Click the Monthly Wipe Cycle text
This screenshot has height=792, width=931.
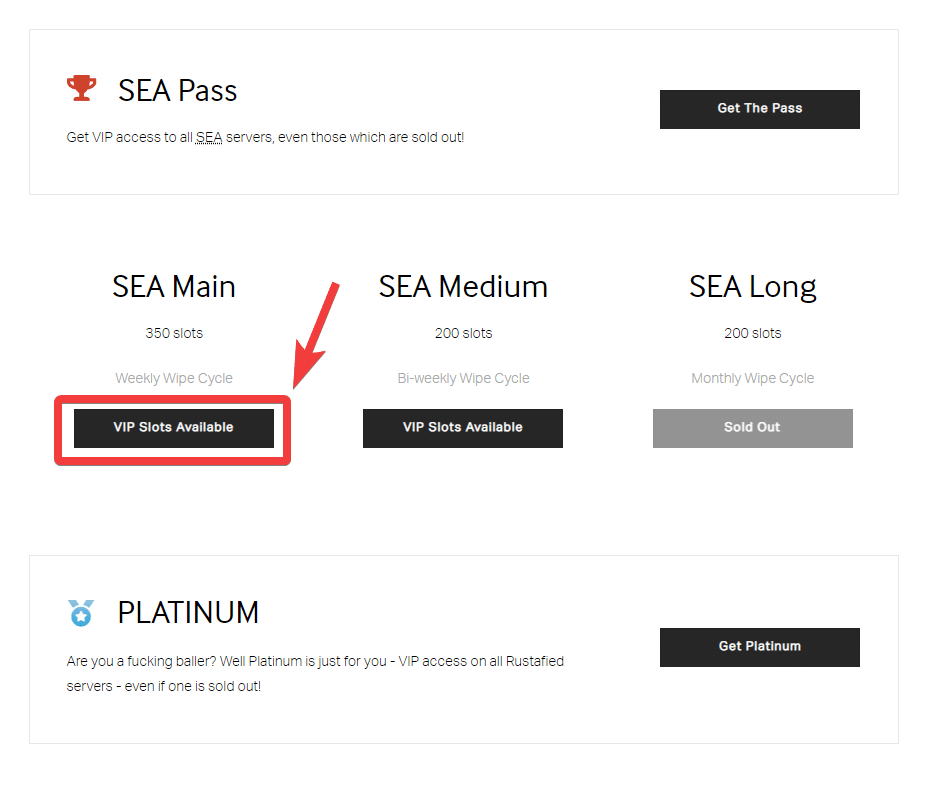(752, 378)
